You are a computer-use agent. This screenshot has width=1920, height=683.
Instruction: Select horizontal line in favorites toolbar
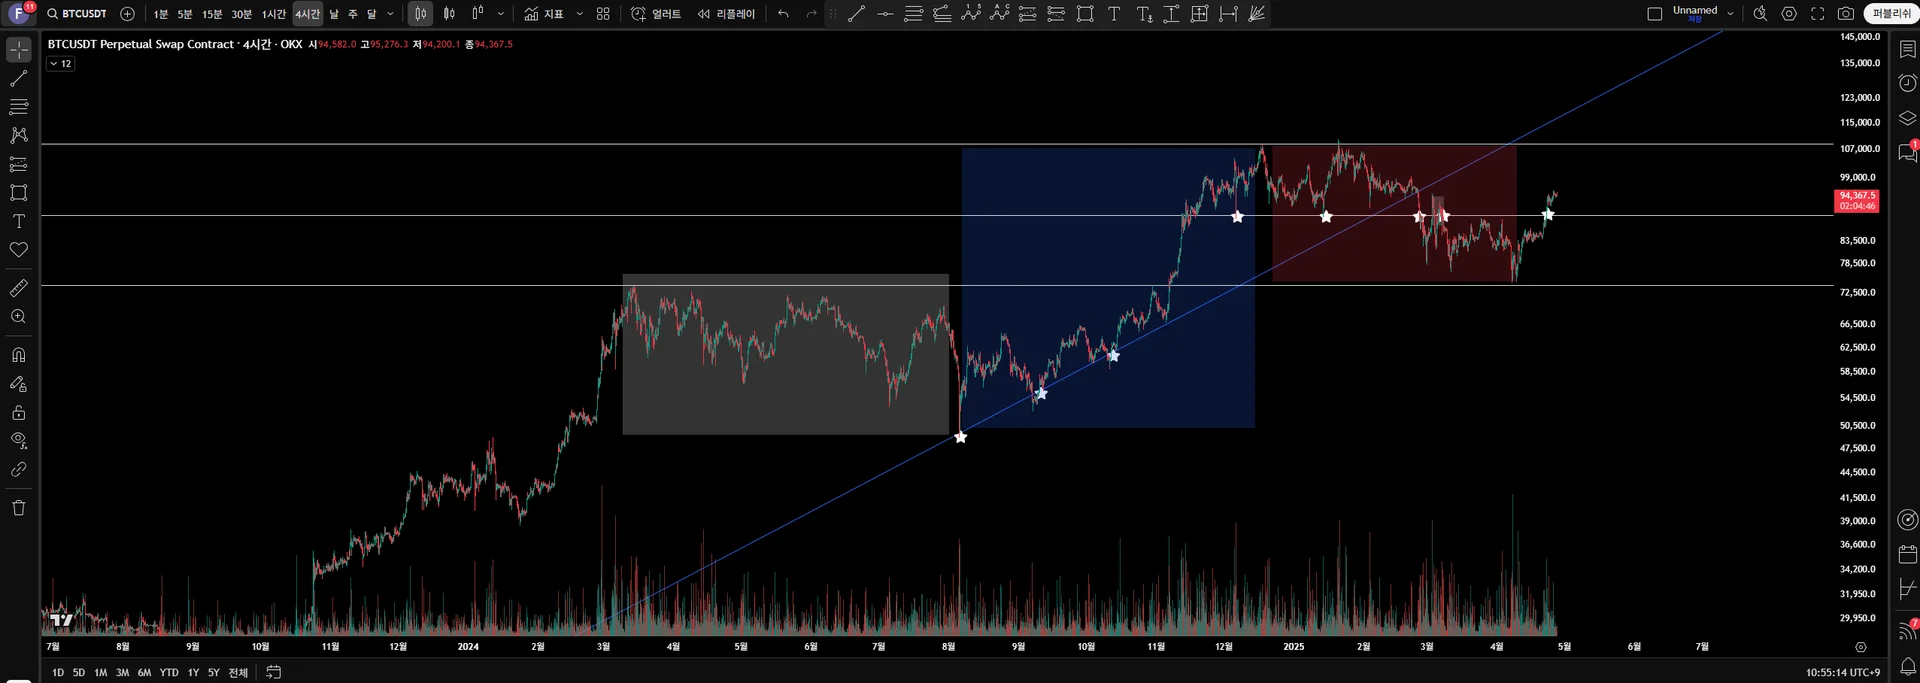click(x=885, y=14)
